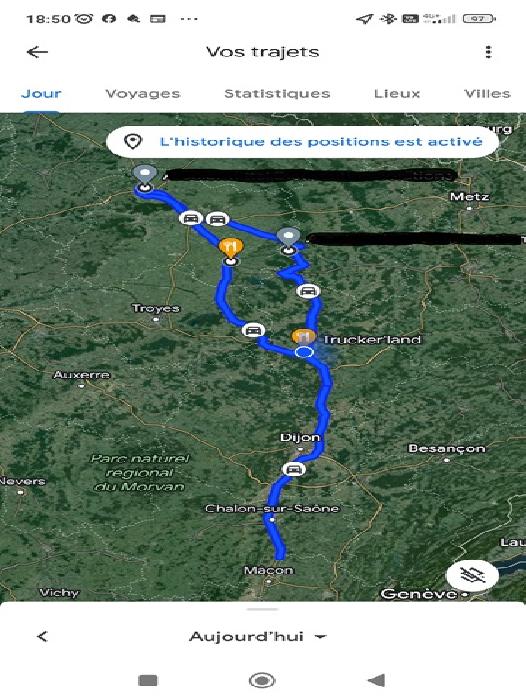Tap the map layers toggle icon
This screenshot has height=700, width=526.
pos(472,575)
